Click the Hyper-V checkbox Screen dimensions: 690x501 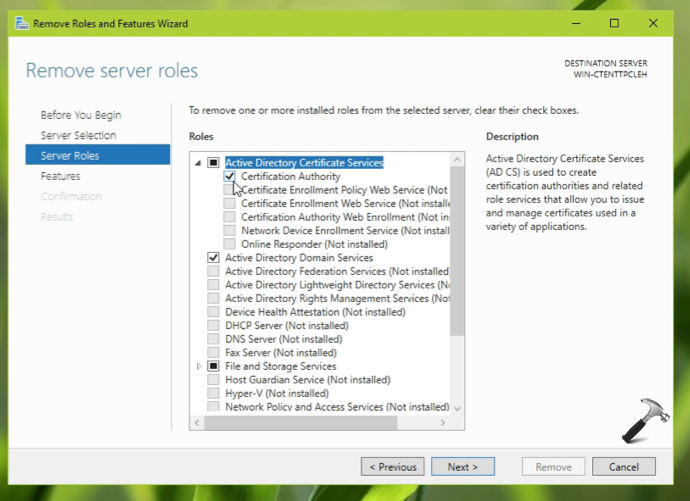click(213, 393)
